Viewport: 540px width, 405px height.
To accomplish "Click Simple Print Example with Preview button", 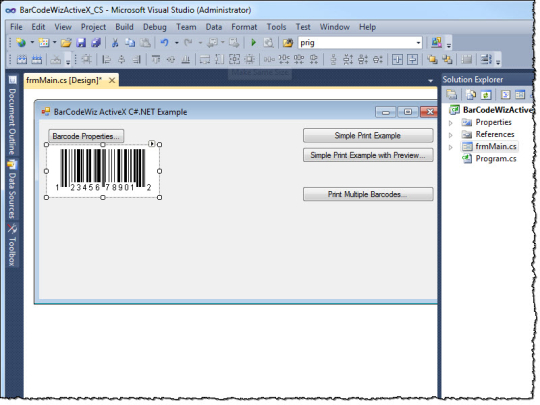I will 368,155.
